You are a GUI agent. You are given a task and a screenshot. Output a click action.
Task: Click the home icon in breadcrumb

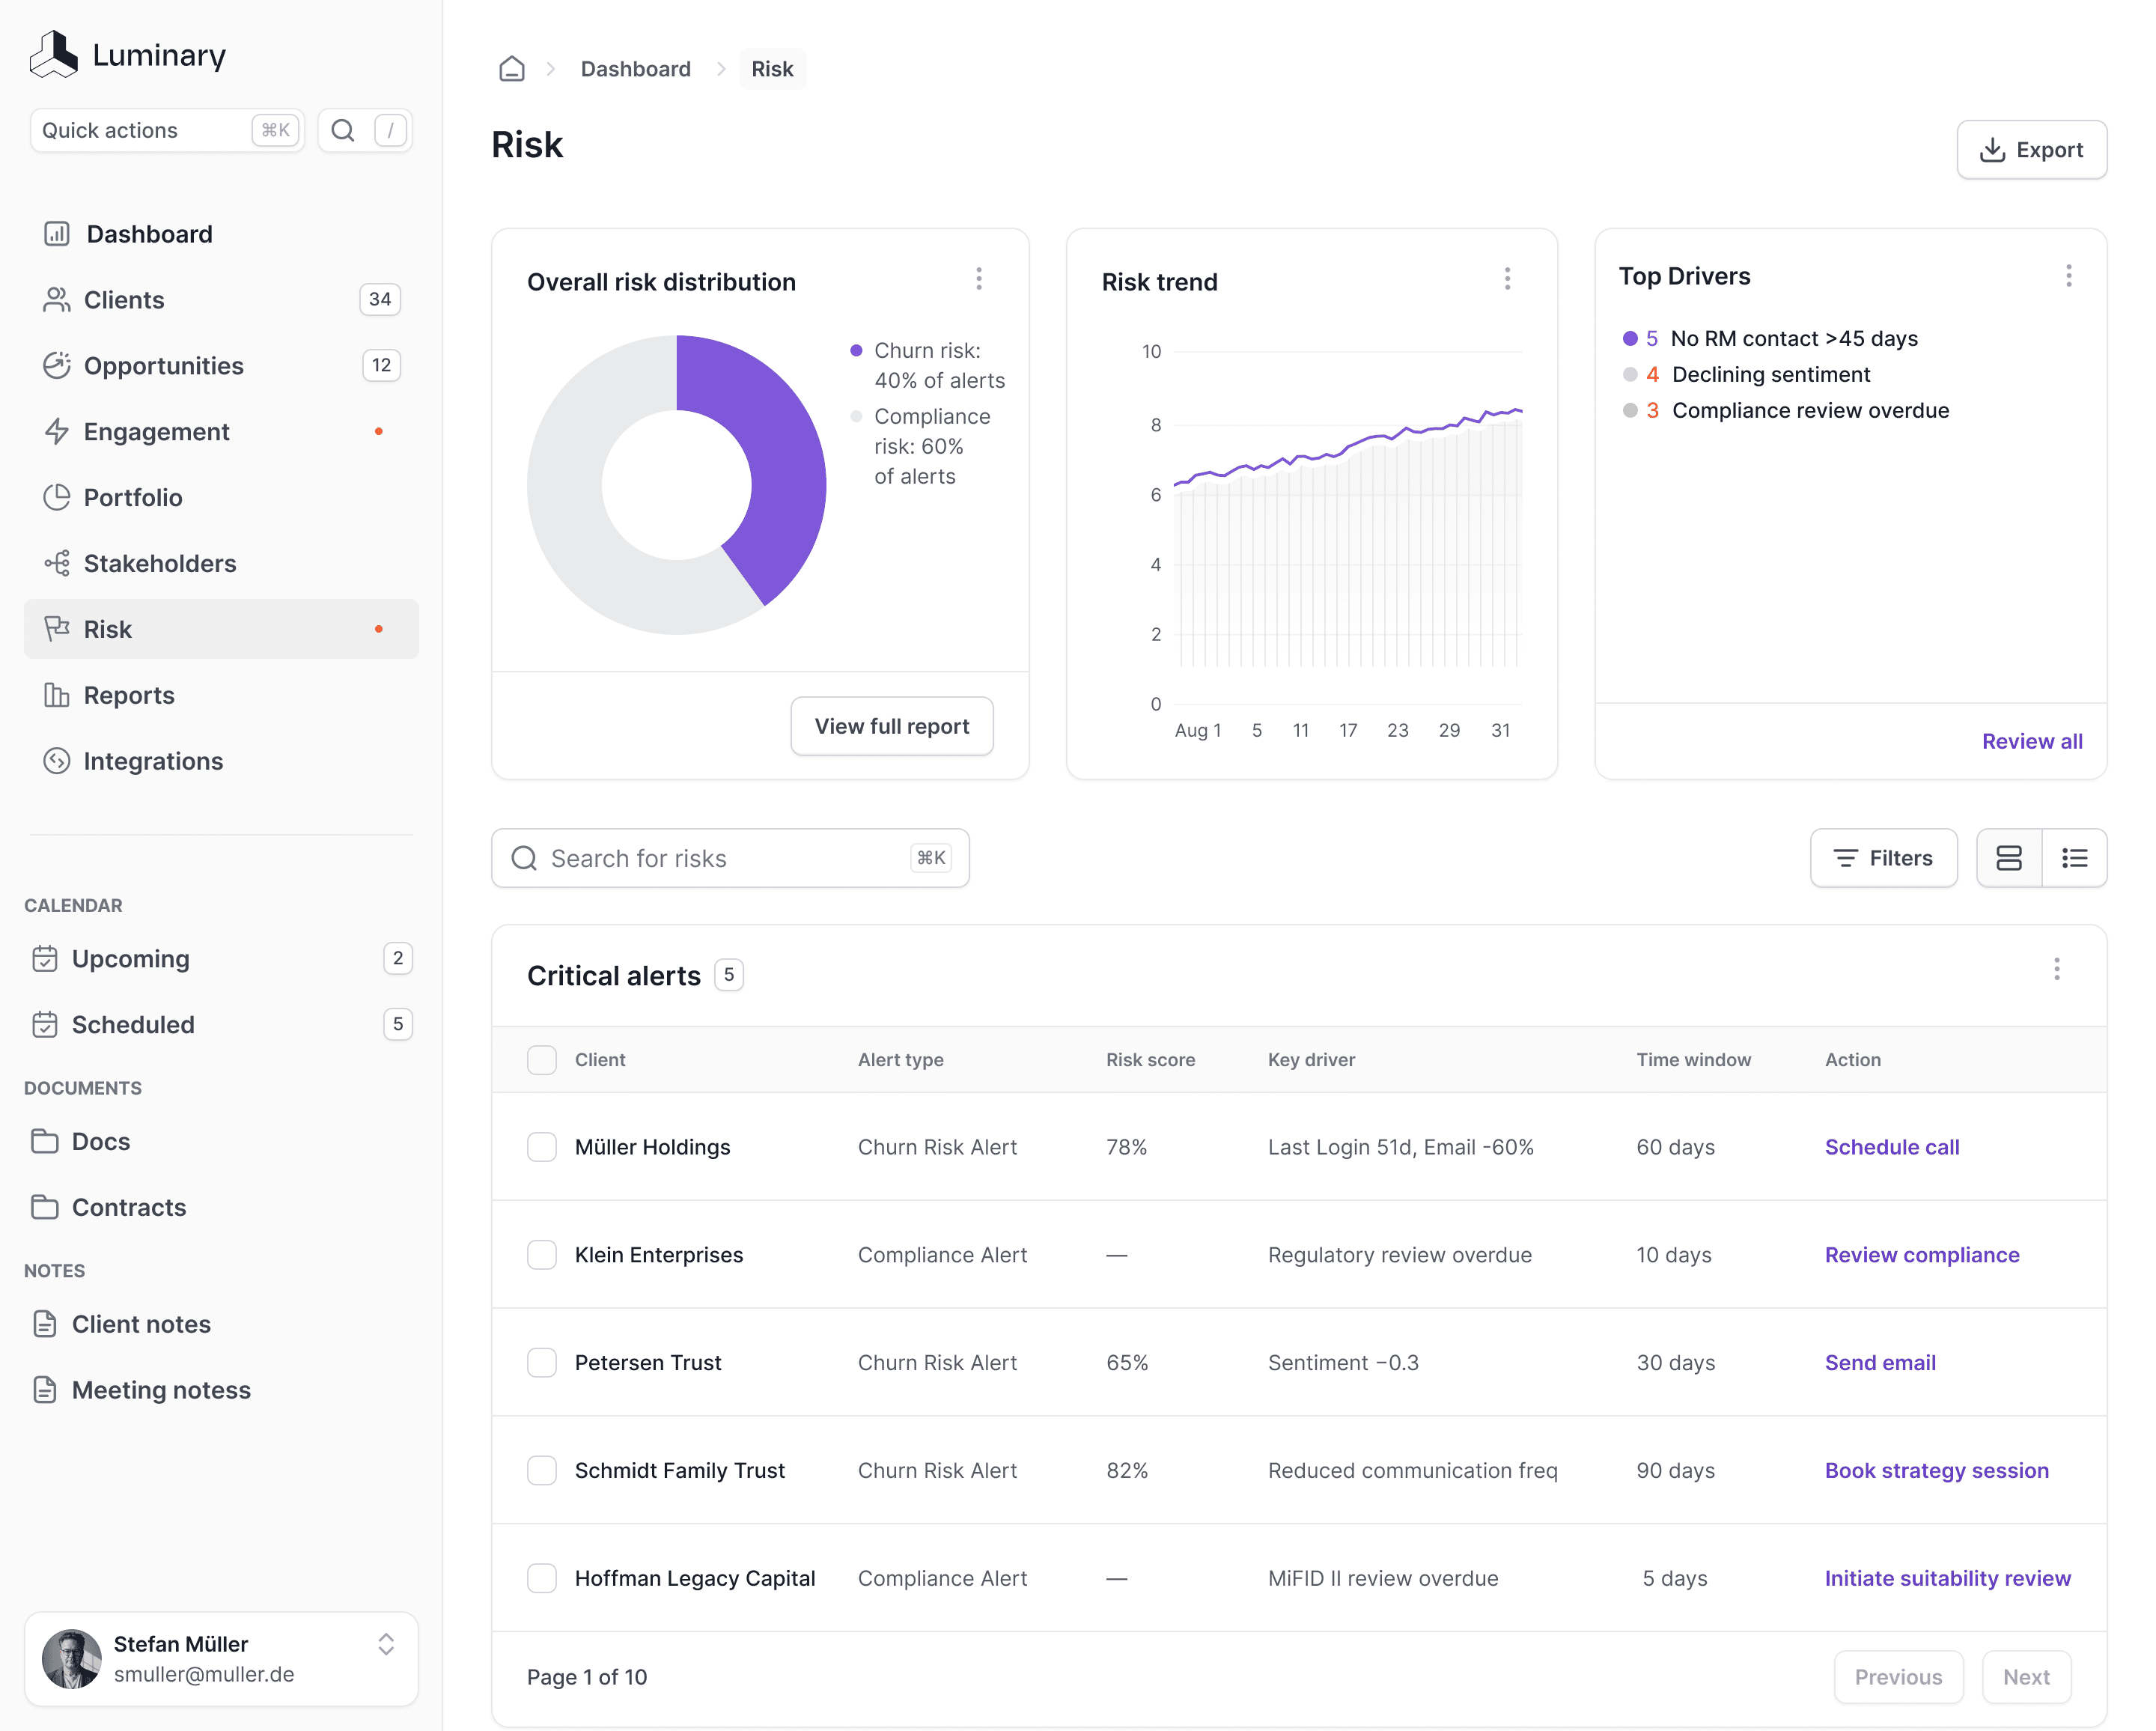pos(511,69)
